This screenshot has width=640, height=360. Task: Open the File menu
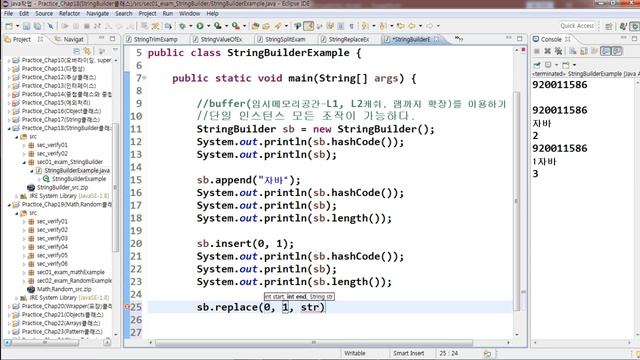click(8, 13)
